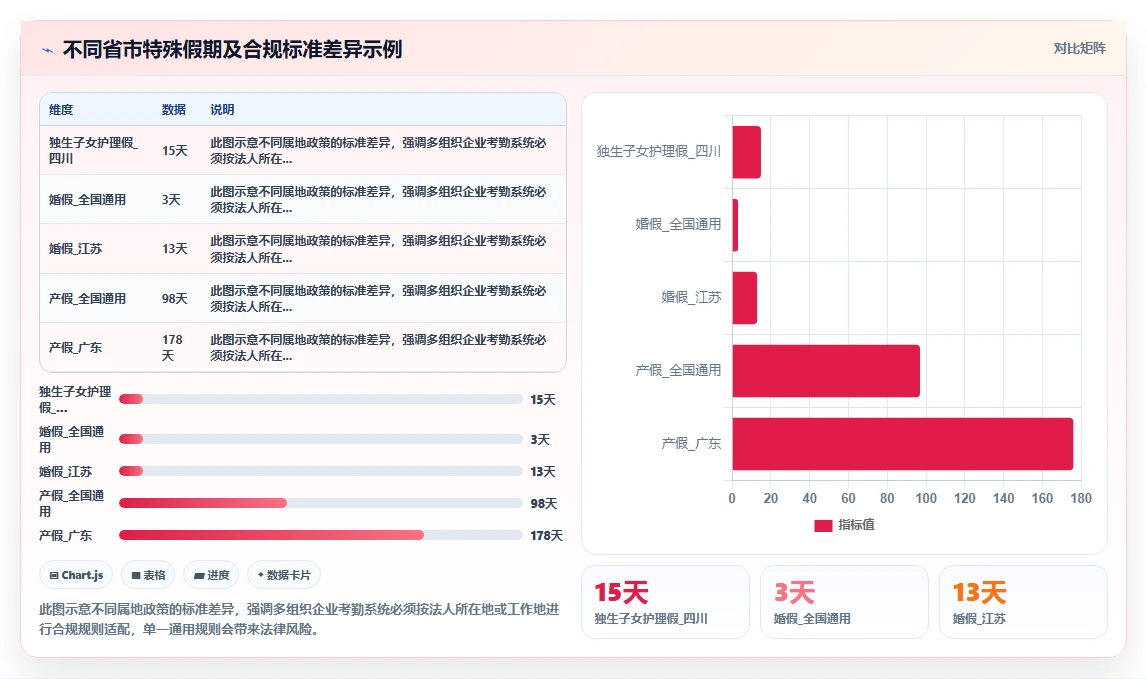Click the 产假_全国通用 bar in the chart
The width and height of the screenshot is (1147, 679).
click(826, 371)
